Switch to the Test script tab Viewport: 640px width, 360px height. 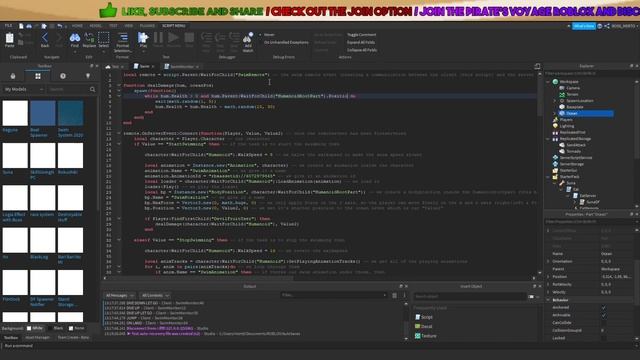click(x=115, y=67)
